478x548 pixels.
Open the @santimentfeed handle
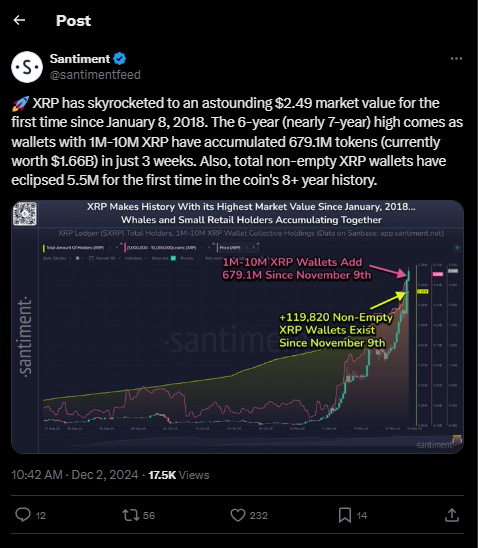coord(95,75)
